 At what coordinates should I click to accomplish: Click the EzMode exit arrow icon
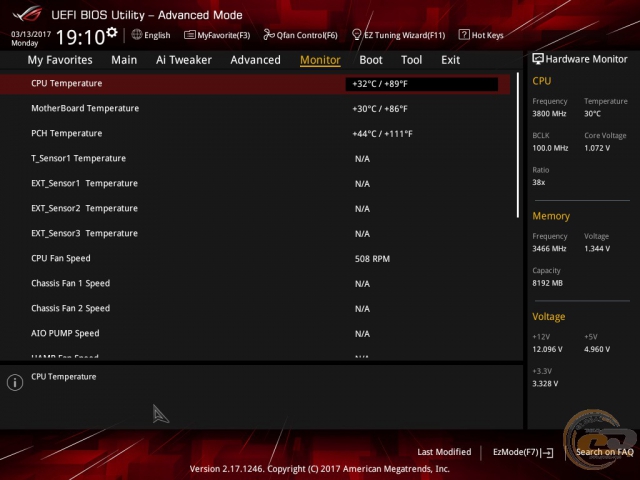pyautogui.click(x=547, y=452)
